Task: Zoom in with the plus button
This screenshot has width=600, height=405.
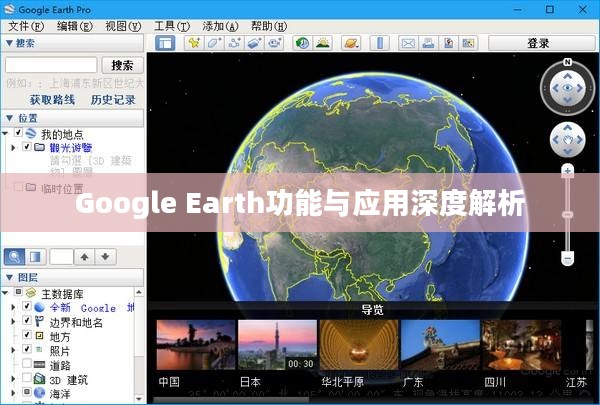Action: point(567,171)
